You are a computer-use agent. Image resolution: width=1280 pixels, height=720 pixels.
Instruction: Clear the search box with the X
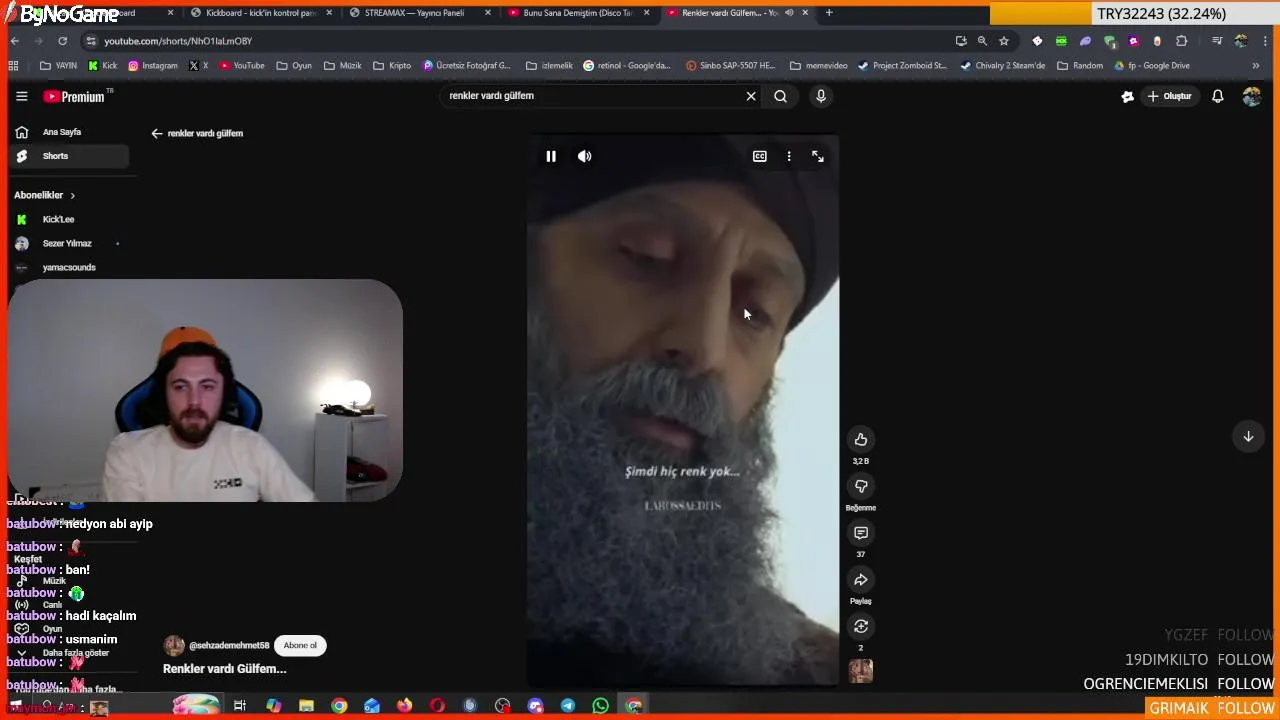(751, 96)
